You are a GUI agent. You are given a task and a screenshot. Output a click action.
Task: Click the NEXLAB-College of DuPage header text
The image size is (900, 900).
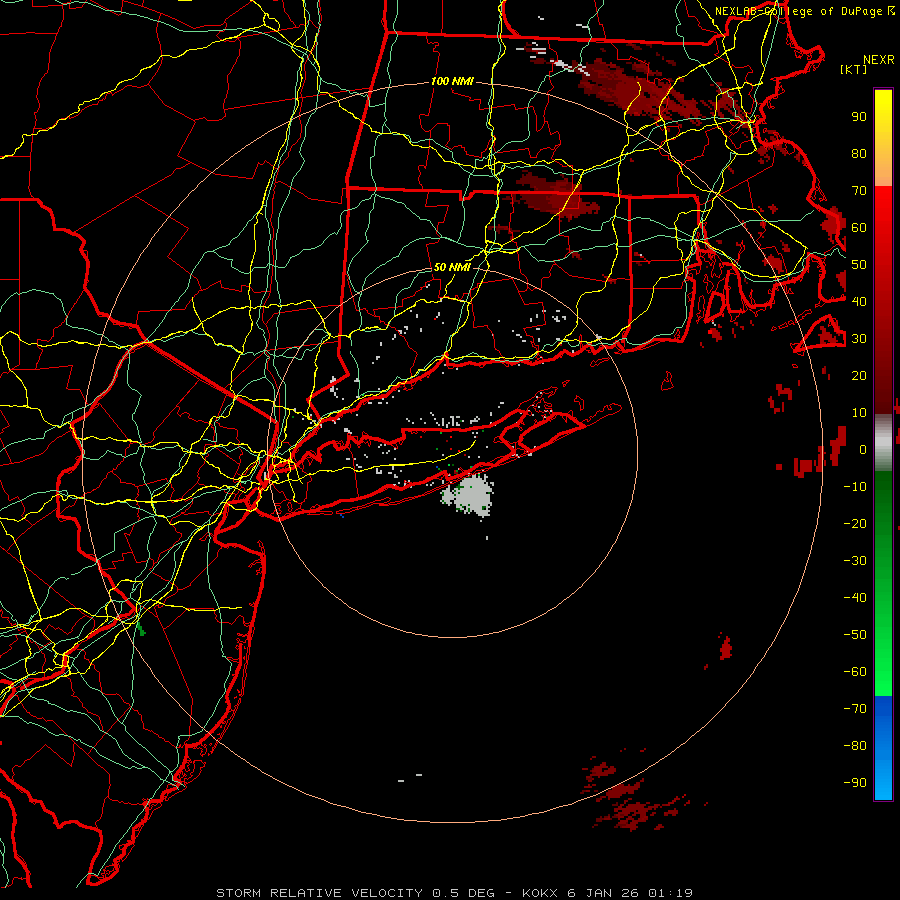click(x=804, y=11)
